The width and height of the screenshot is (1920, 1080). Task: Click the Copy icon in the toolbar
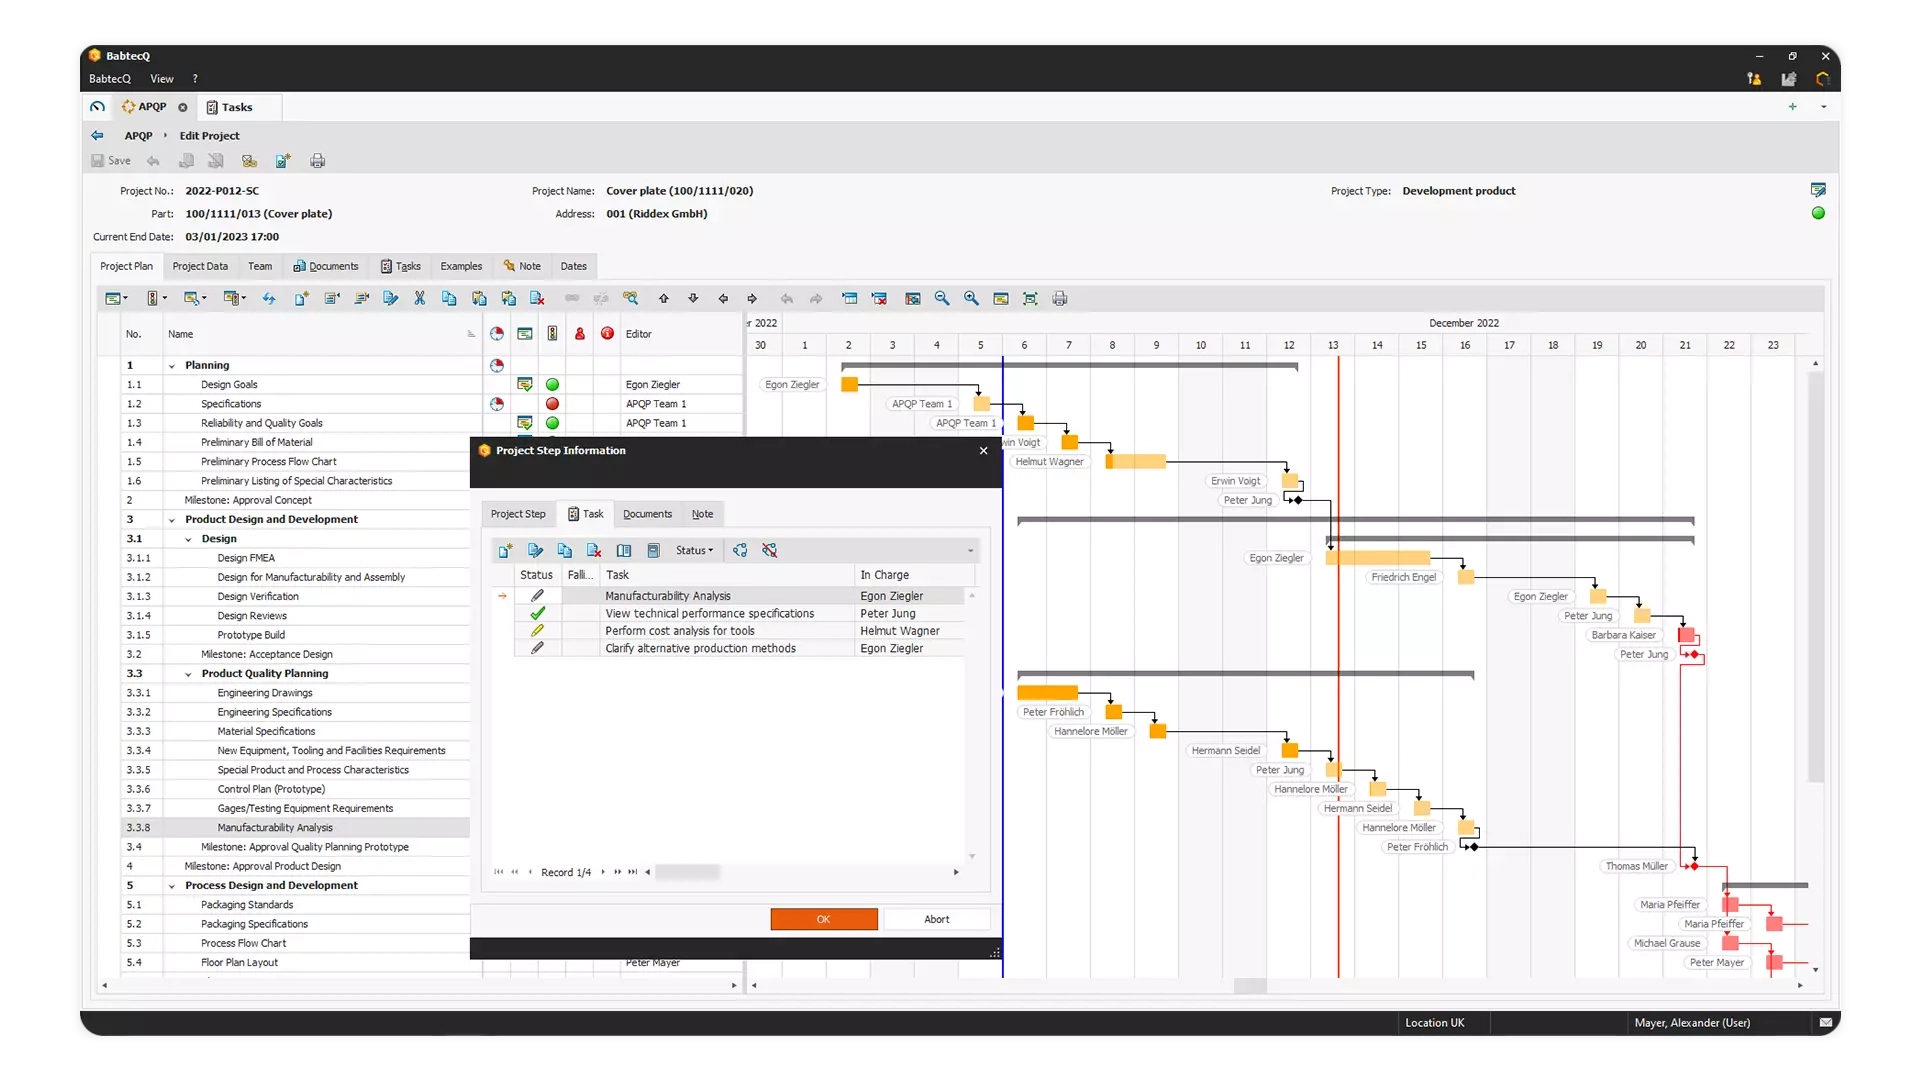coord(449,298)
